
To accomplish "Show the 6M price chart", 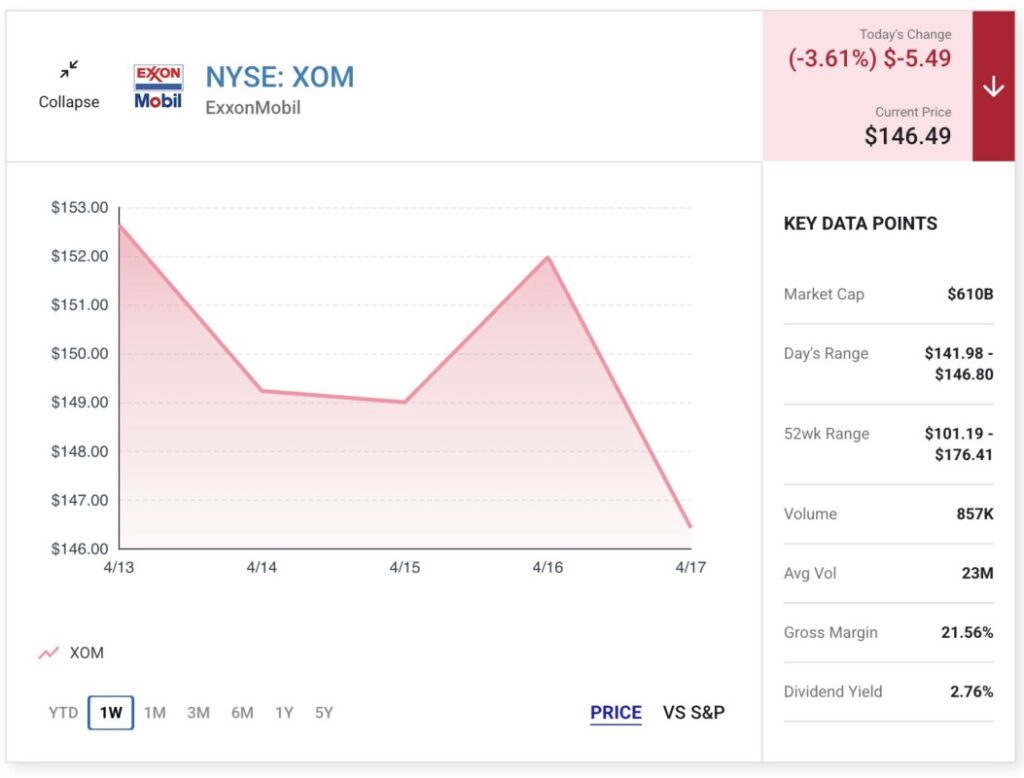I will pos(242,713).
